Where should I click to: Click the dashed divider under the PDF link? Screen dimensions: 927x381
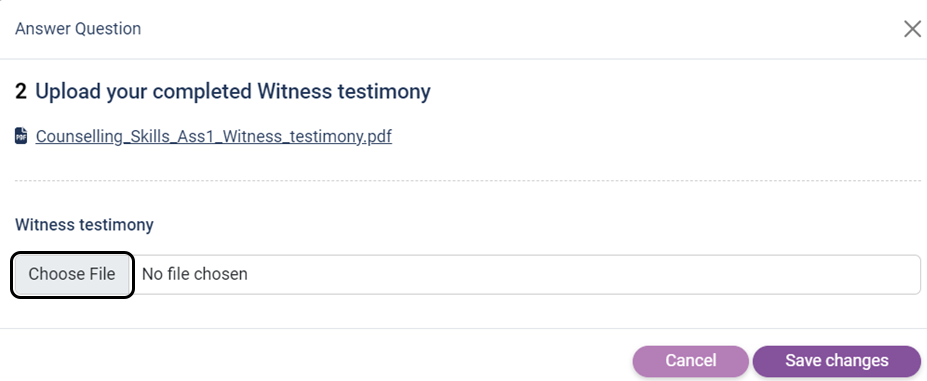coord(468,180)
